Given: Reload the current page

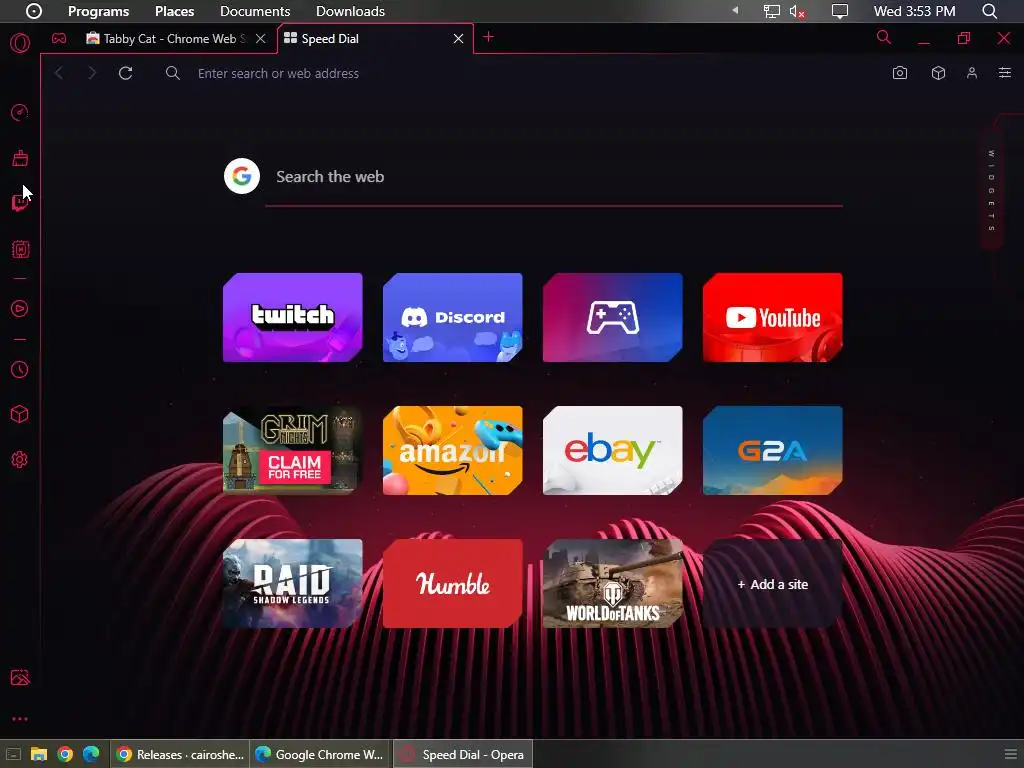Looking at the screenshot, I should click(126, 73).
